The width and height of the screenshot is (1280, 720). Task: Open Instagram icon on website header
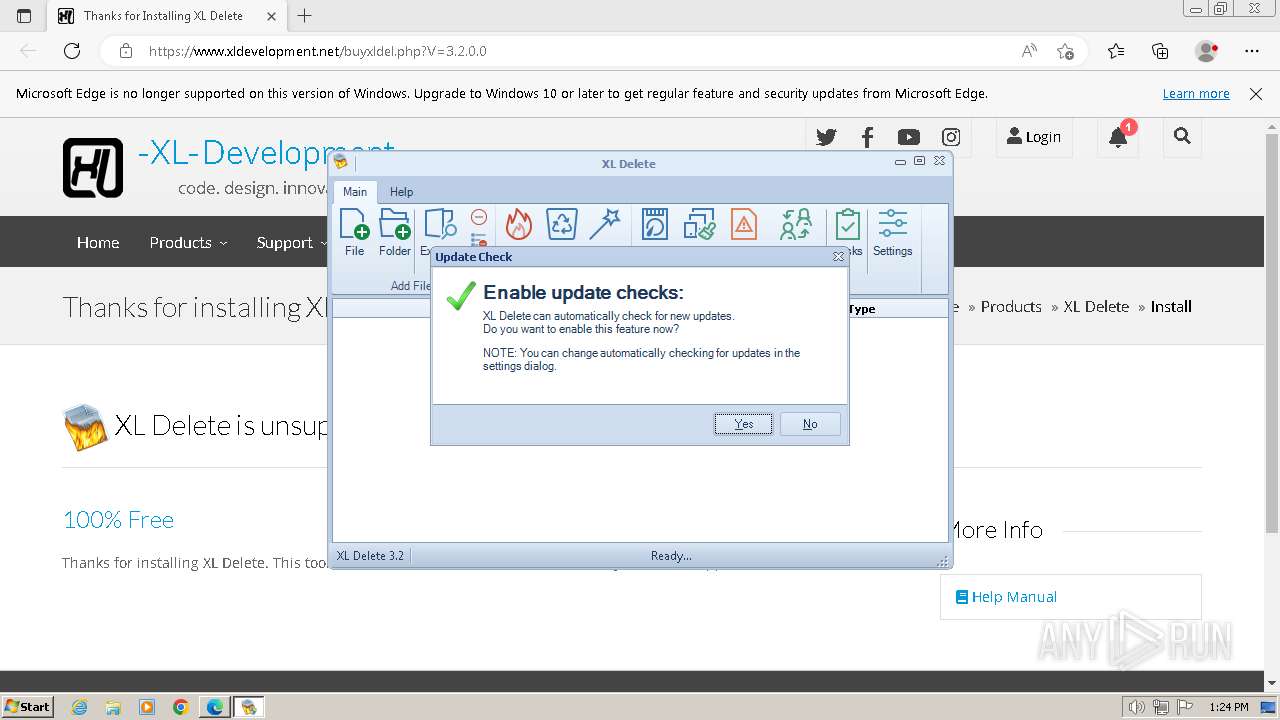click(951, 137)
